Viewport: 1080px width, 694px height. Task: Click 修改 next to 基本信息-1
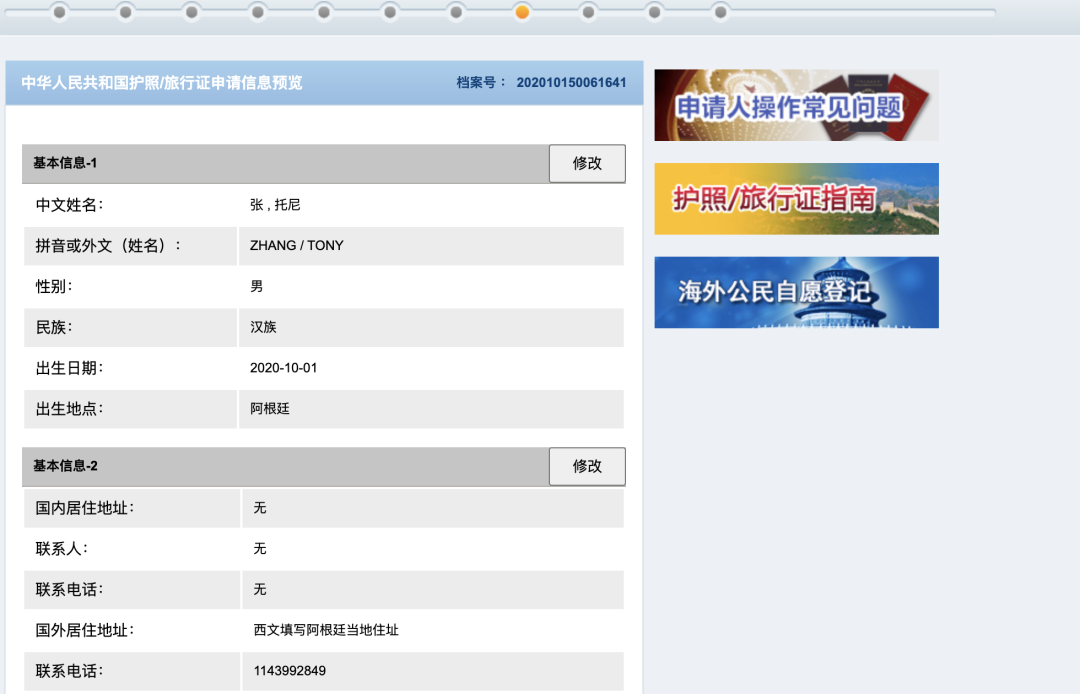(587, 163)
